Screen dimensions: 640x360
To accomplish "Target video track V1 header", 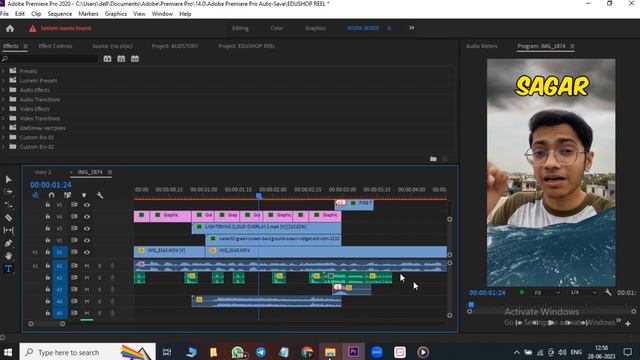I will click(x=60, y=252).
